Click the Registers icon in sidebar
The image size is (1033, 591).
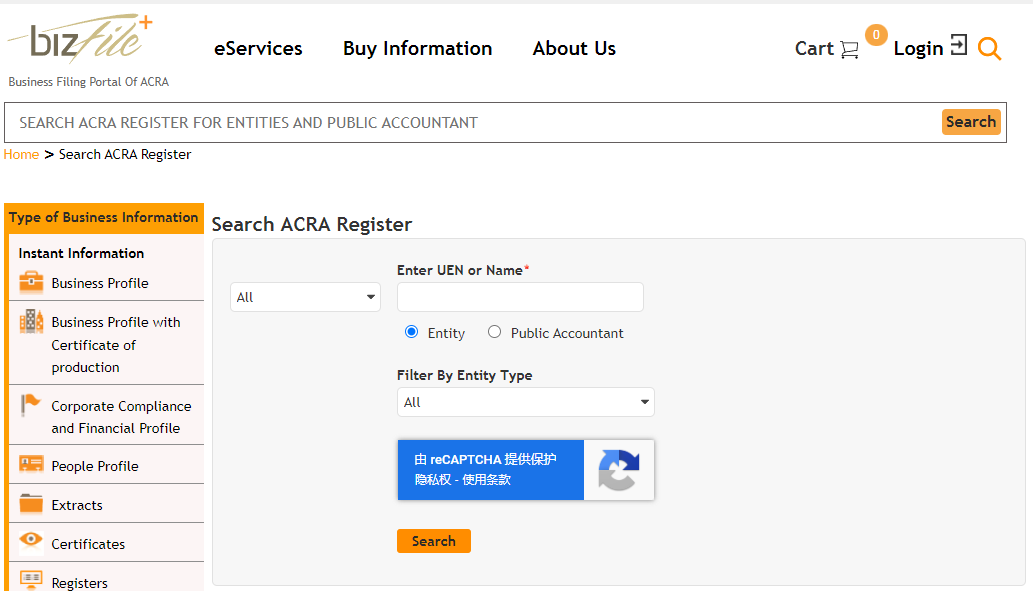tap(31, 580)
